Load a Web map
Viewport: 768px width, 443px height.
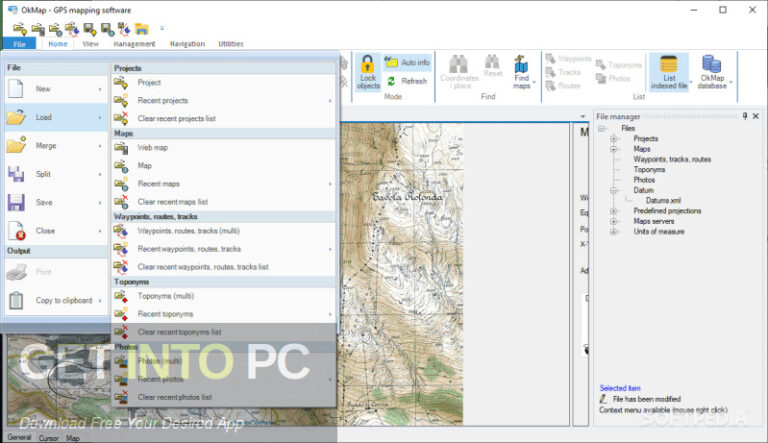pyautogui.click(x=224, y=148)
